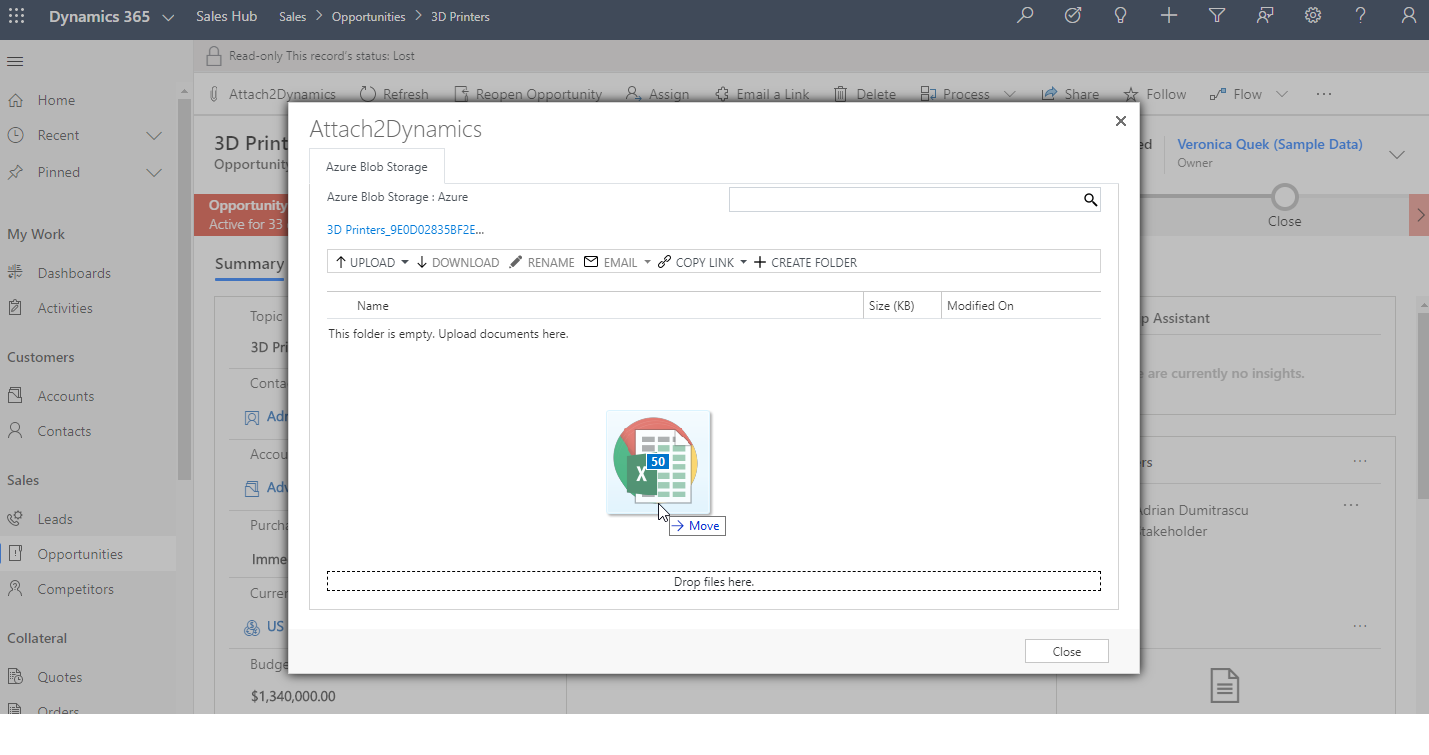Click Sales breadcrumb link
1429x755 pixels.
coord(292,17)
